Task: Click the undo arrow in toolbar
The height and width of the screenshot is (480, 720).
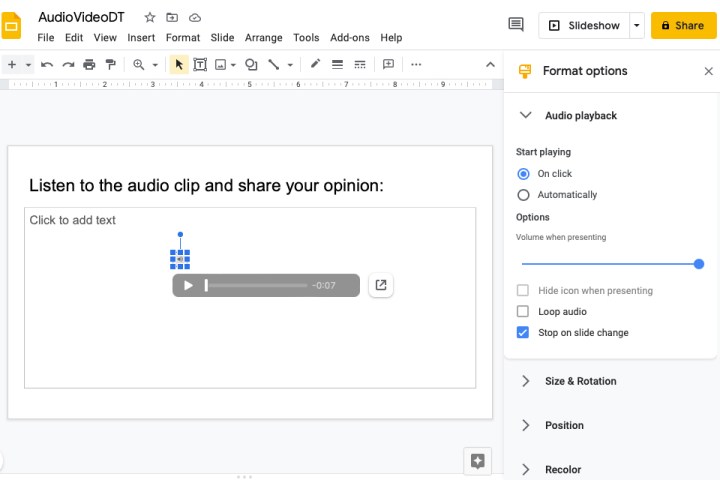Action: (47, 64)
